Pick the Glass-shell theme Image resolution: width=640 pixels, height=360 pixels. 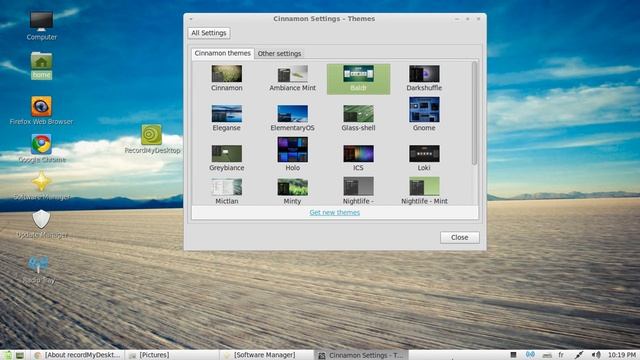(358, 118)
